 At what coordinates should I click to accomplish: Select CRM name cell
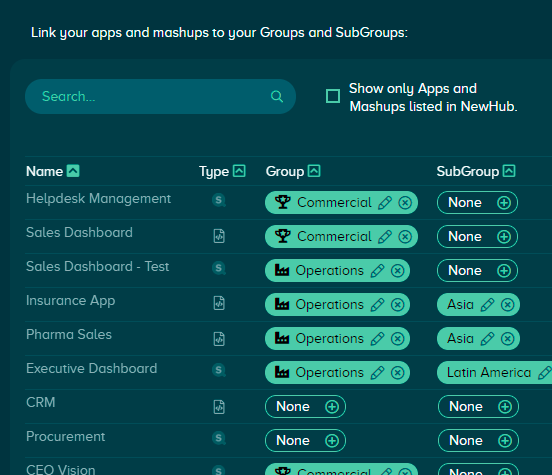(x=40, y=402)
